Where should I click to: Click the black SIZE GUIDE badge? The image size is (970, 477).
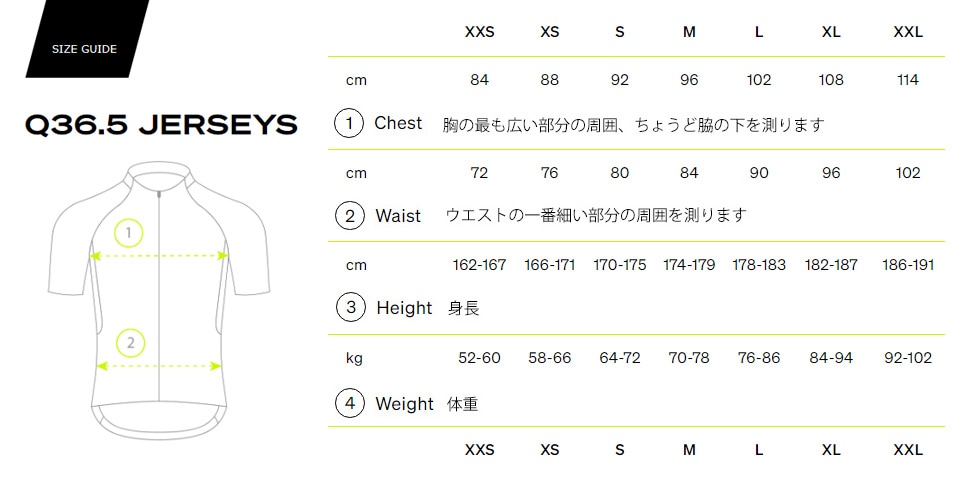click(85, 48)
